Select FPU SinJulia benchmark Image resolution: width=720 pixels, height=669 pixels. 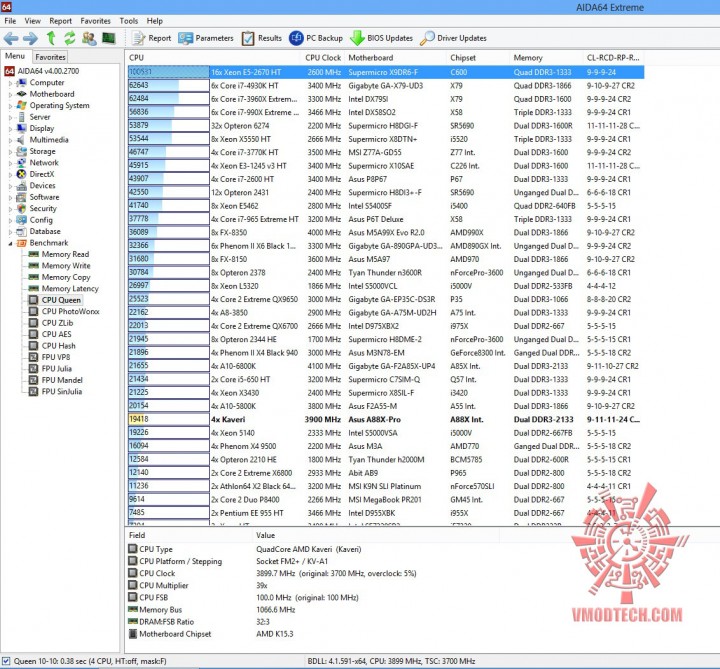click(x=56, y=392)
